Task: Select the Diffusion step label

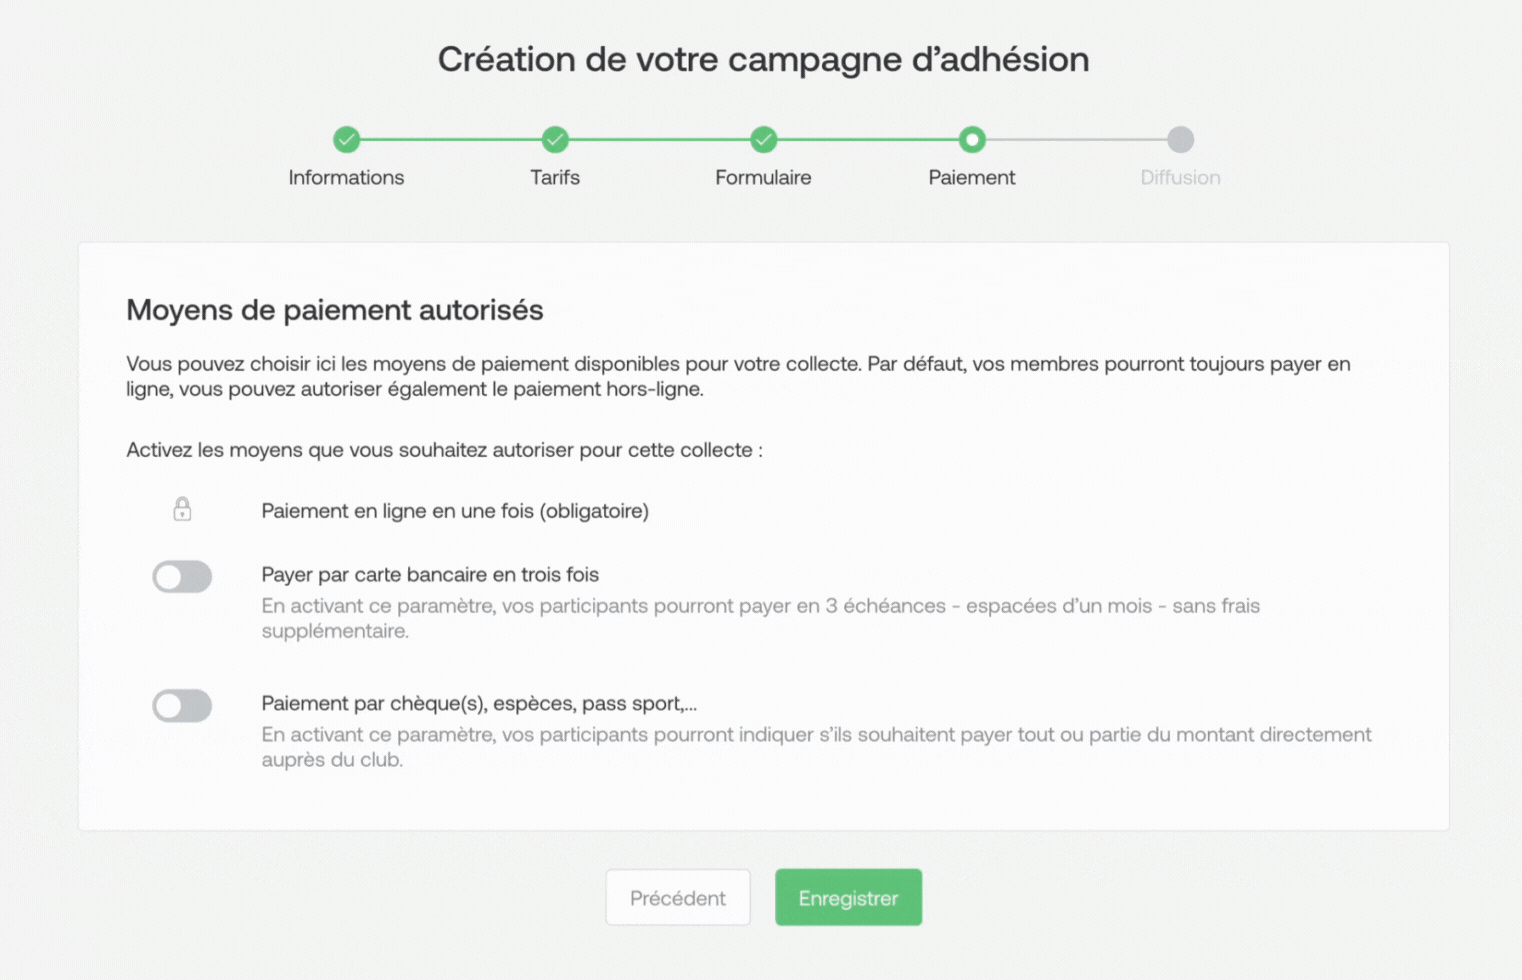Action: 1180,177
